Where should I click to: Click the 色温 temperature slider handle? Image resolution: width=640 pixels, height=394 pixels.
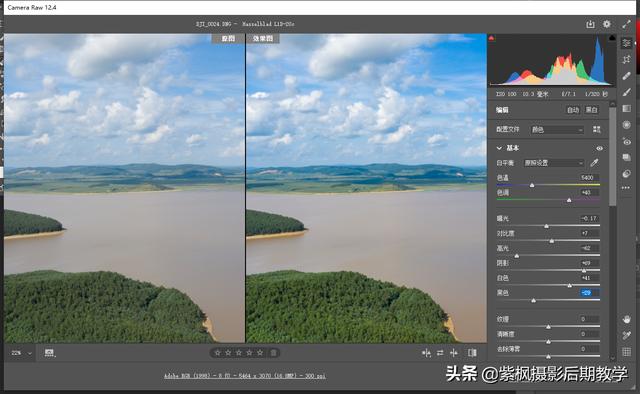pyautogui.click(x=532, y=185)
